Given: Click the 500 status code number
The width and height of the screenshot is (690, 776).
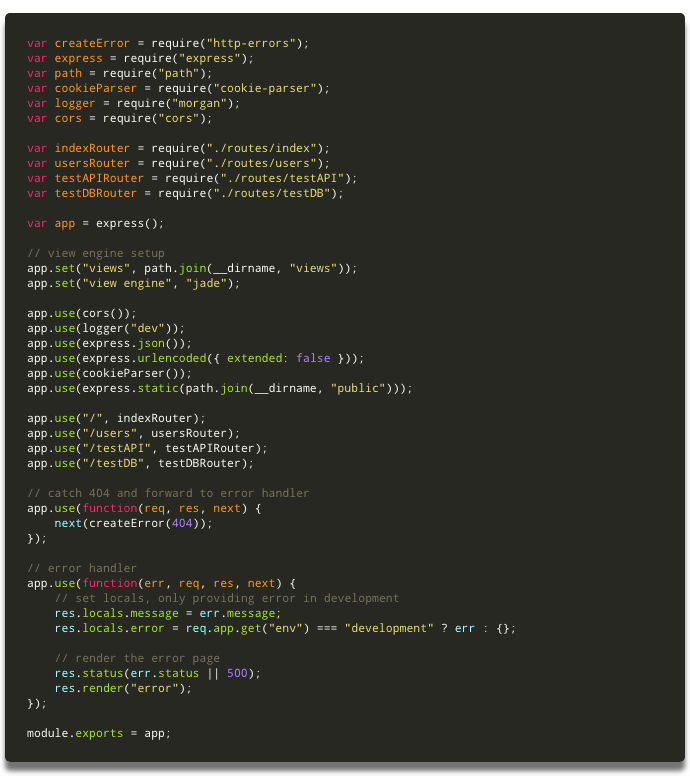Looking at the screenshot, I should (x=240, y=673).
